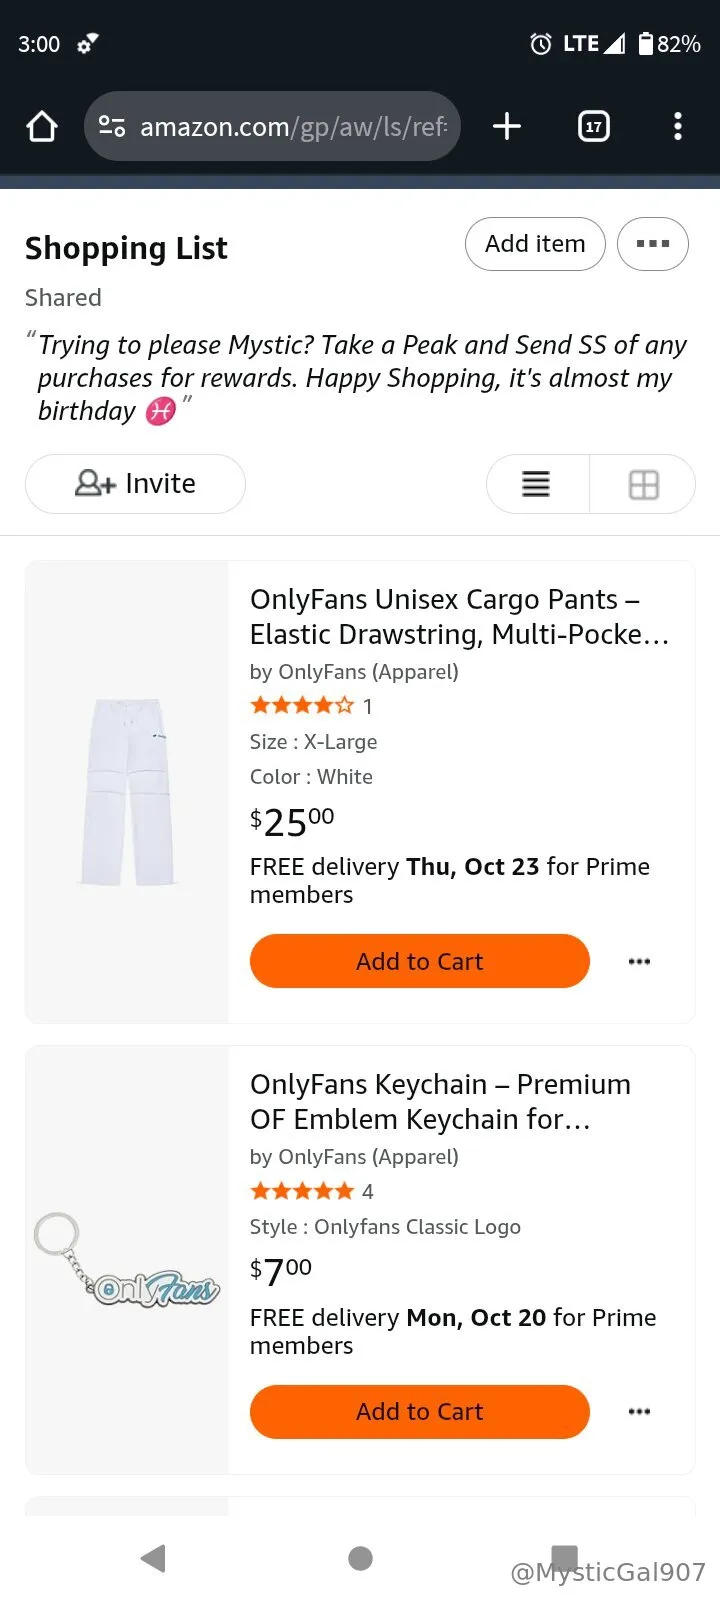Switch to list view layout
This screenshot has height=1600, width=720.
click(537, 484)
